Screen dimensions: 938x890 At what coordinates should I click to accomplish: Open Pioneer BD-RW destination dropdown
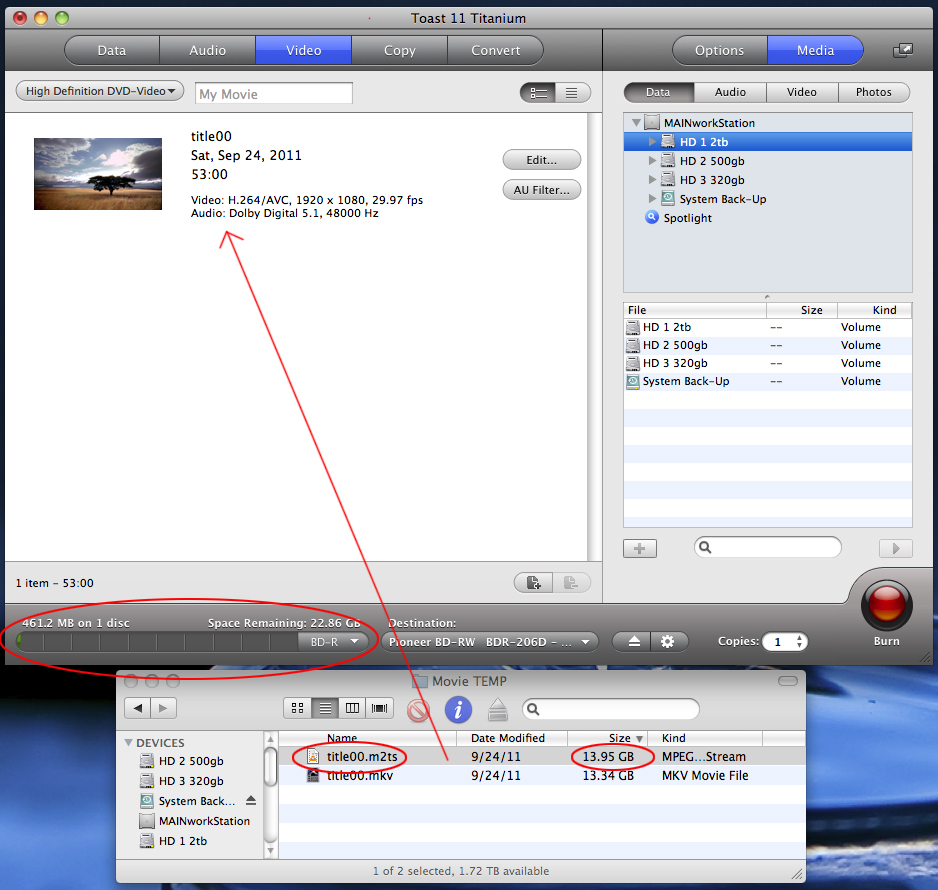pos(489,642)
